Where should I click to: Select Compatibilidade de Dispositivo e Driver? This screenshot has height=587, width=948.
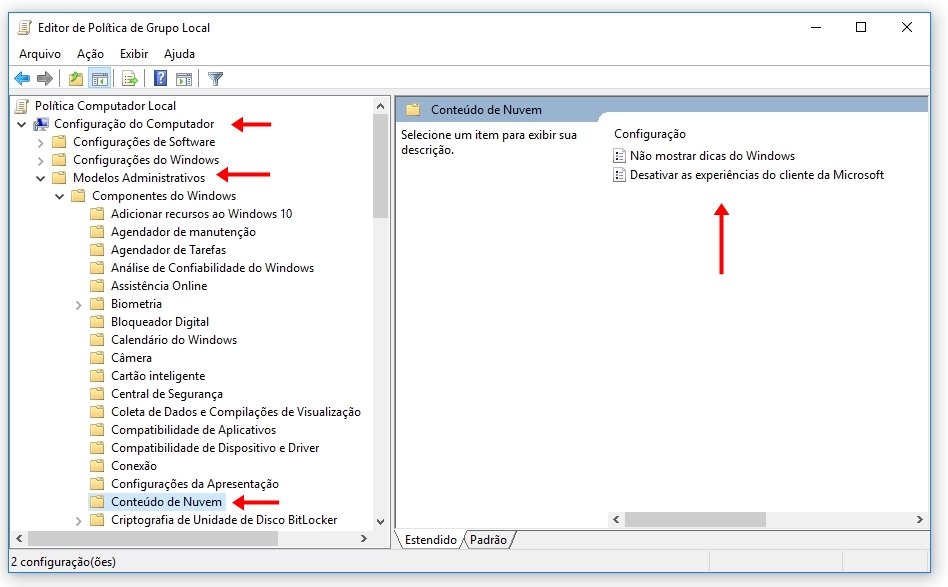tap(215, 448)
